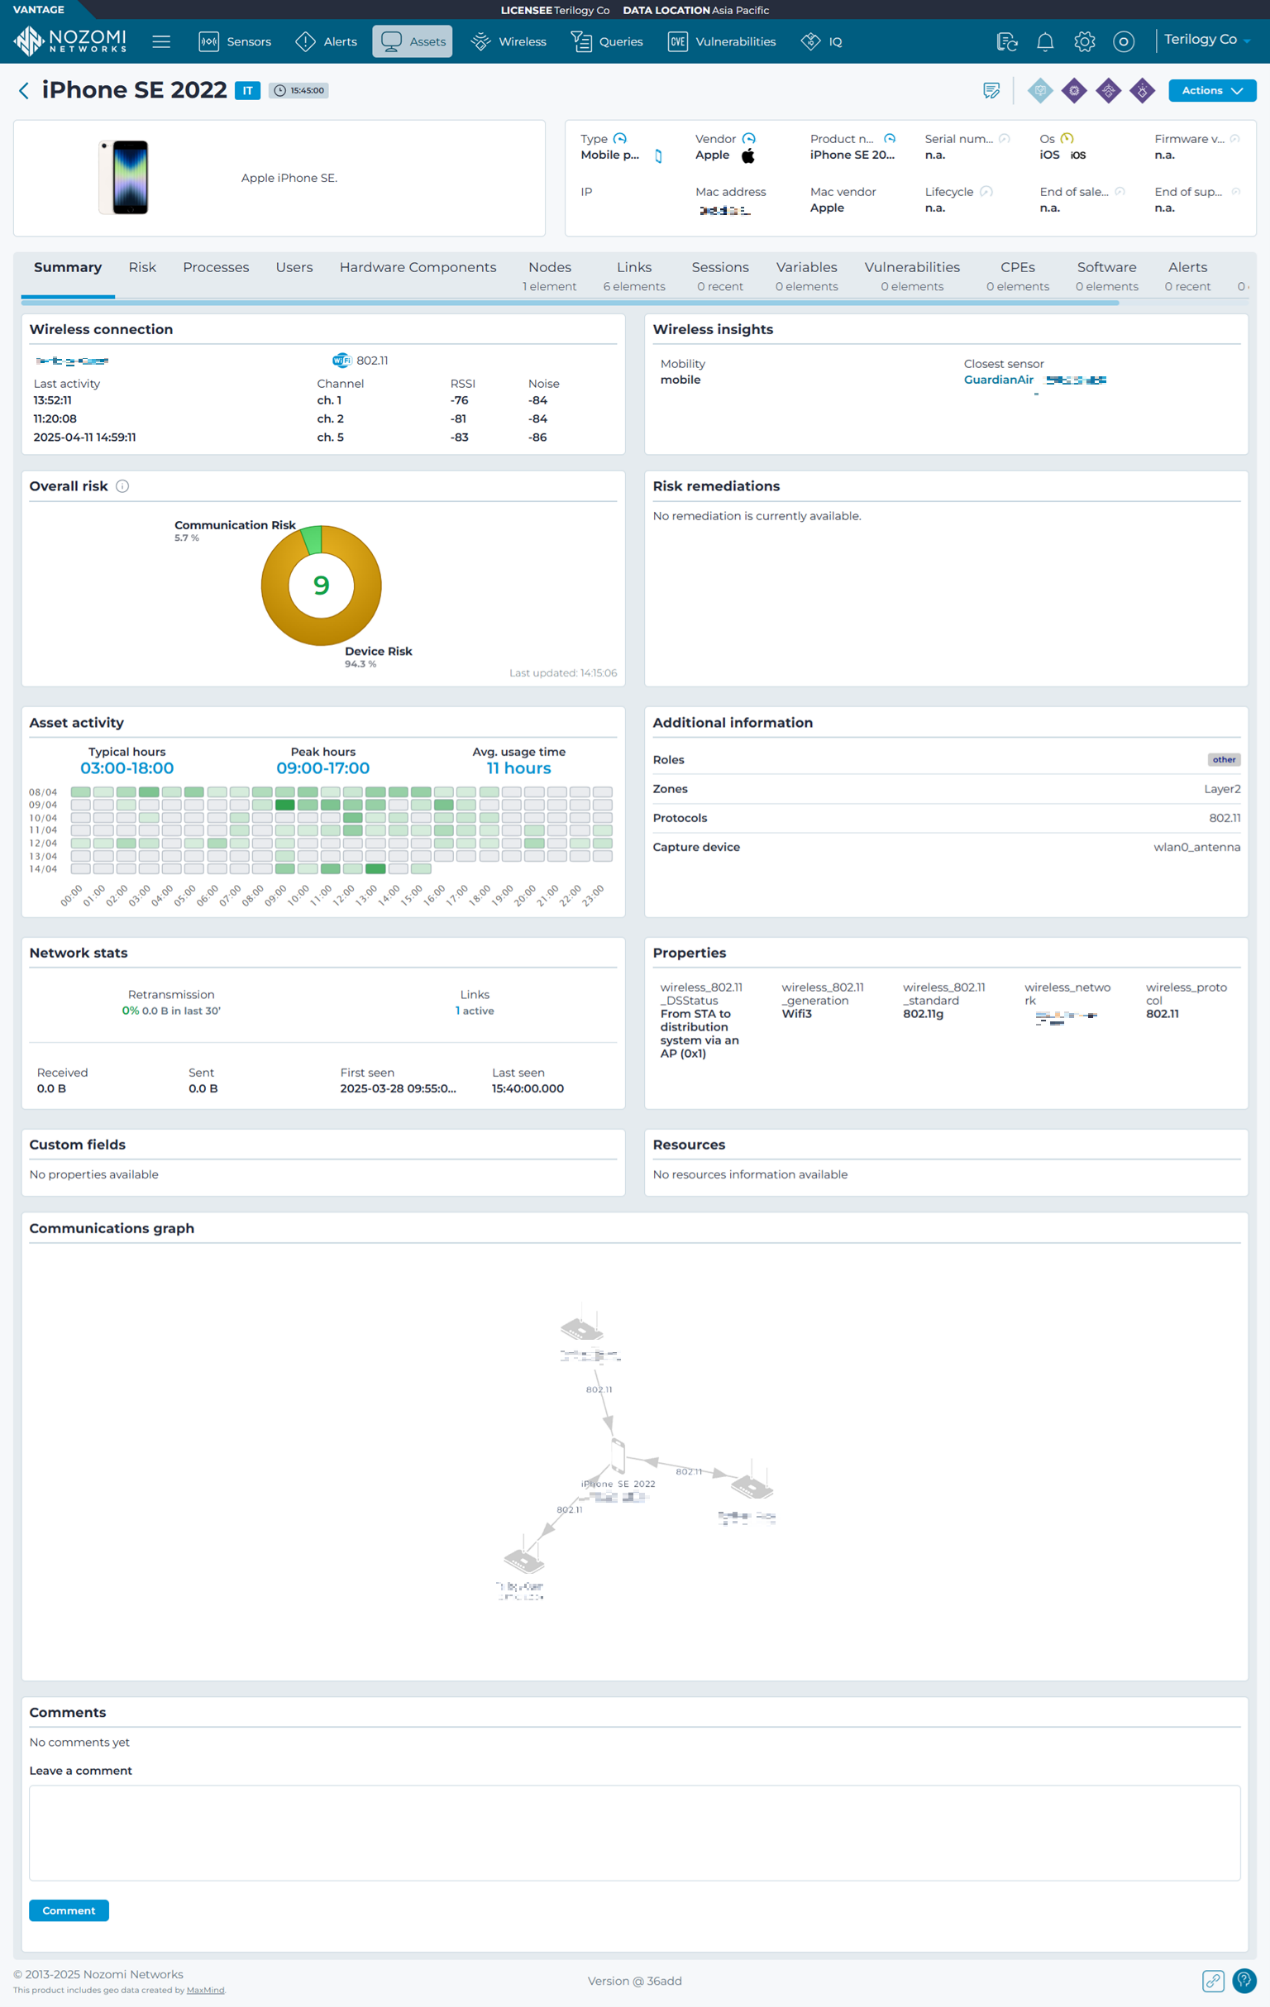Click the WiFi 802.11 icon in Wireless connection
The height and width of the screenshot is (2007, 1270).
(x=341, y=360)
